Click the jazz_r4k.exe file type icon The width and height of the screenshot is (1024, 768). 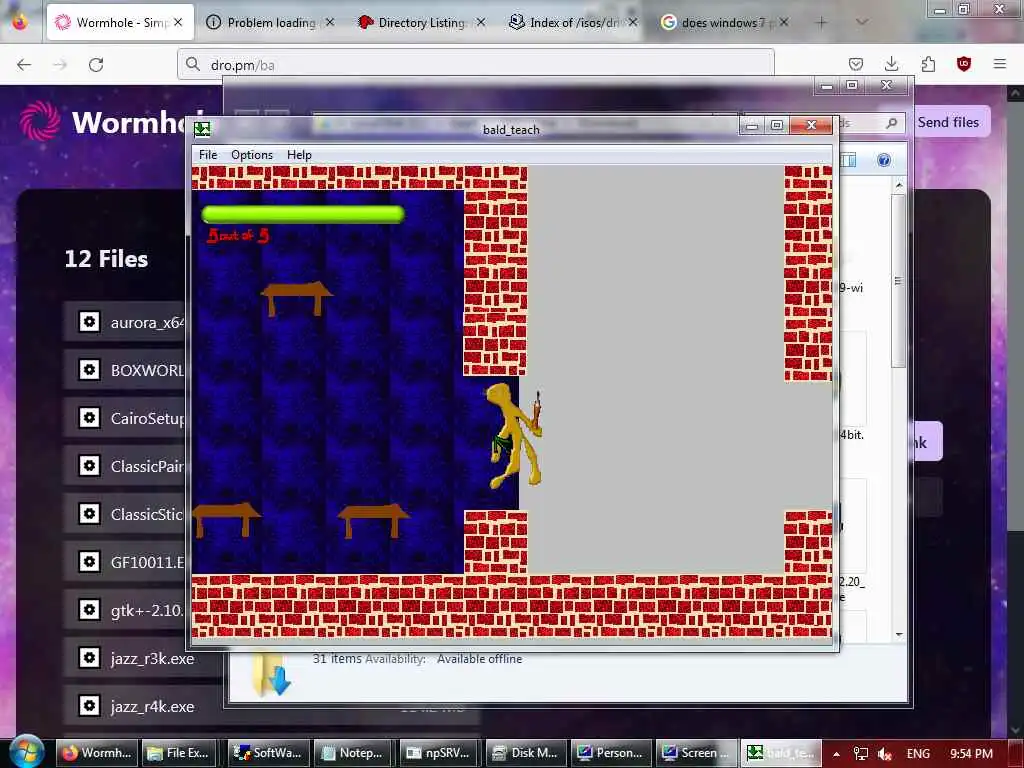[x=89, y=706]
